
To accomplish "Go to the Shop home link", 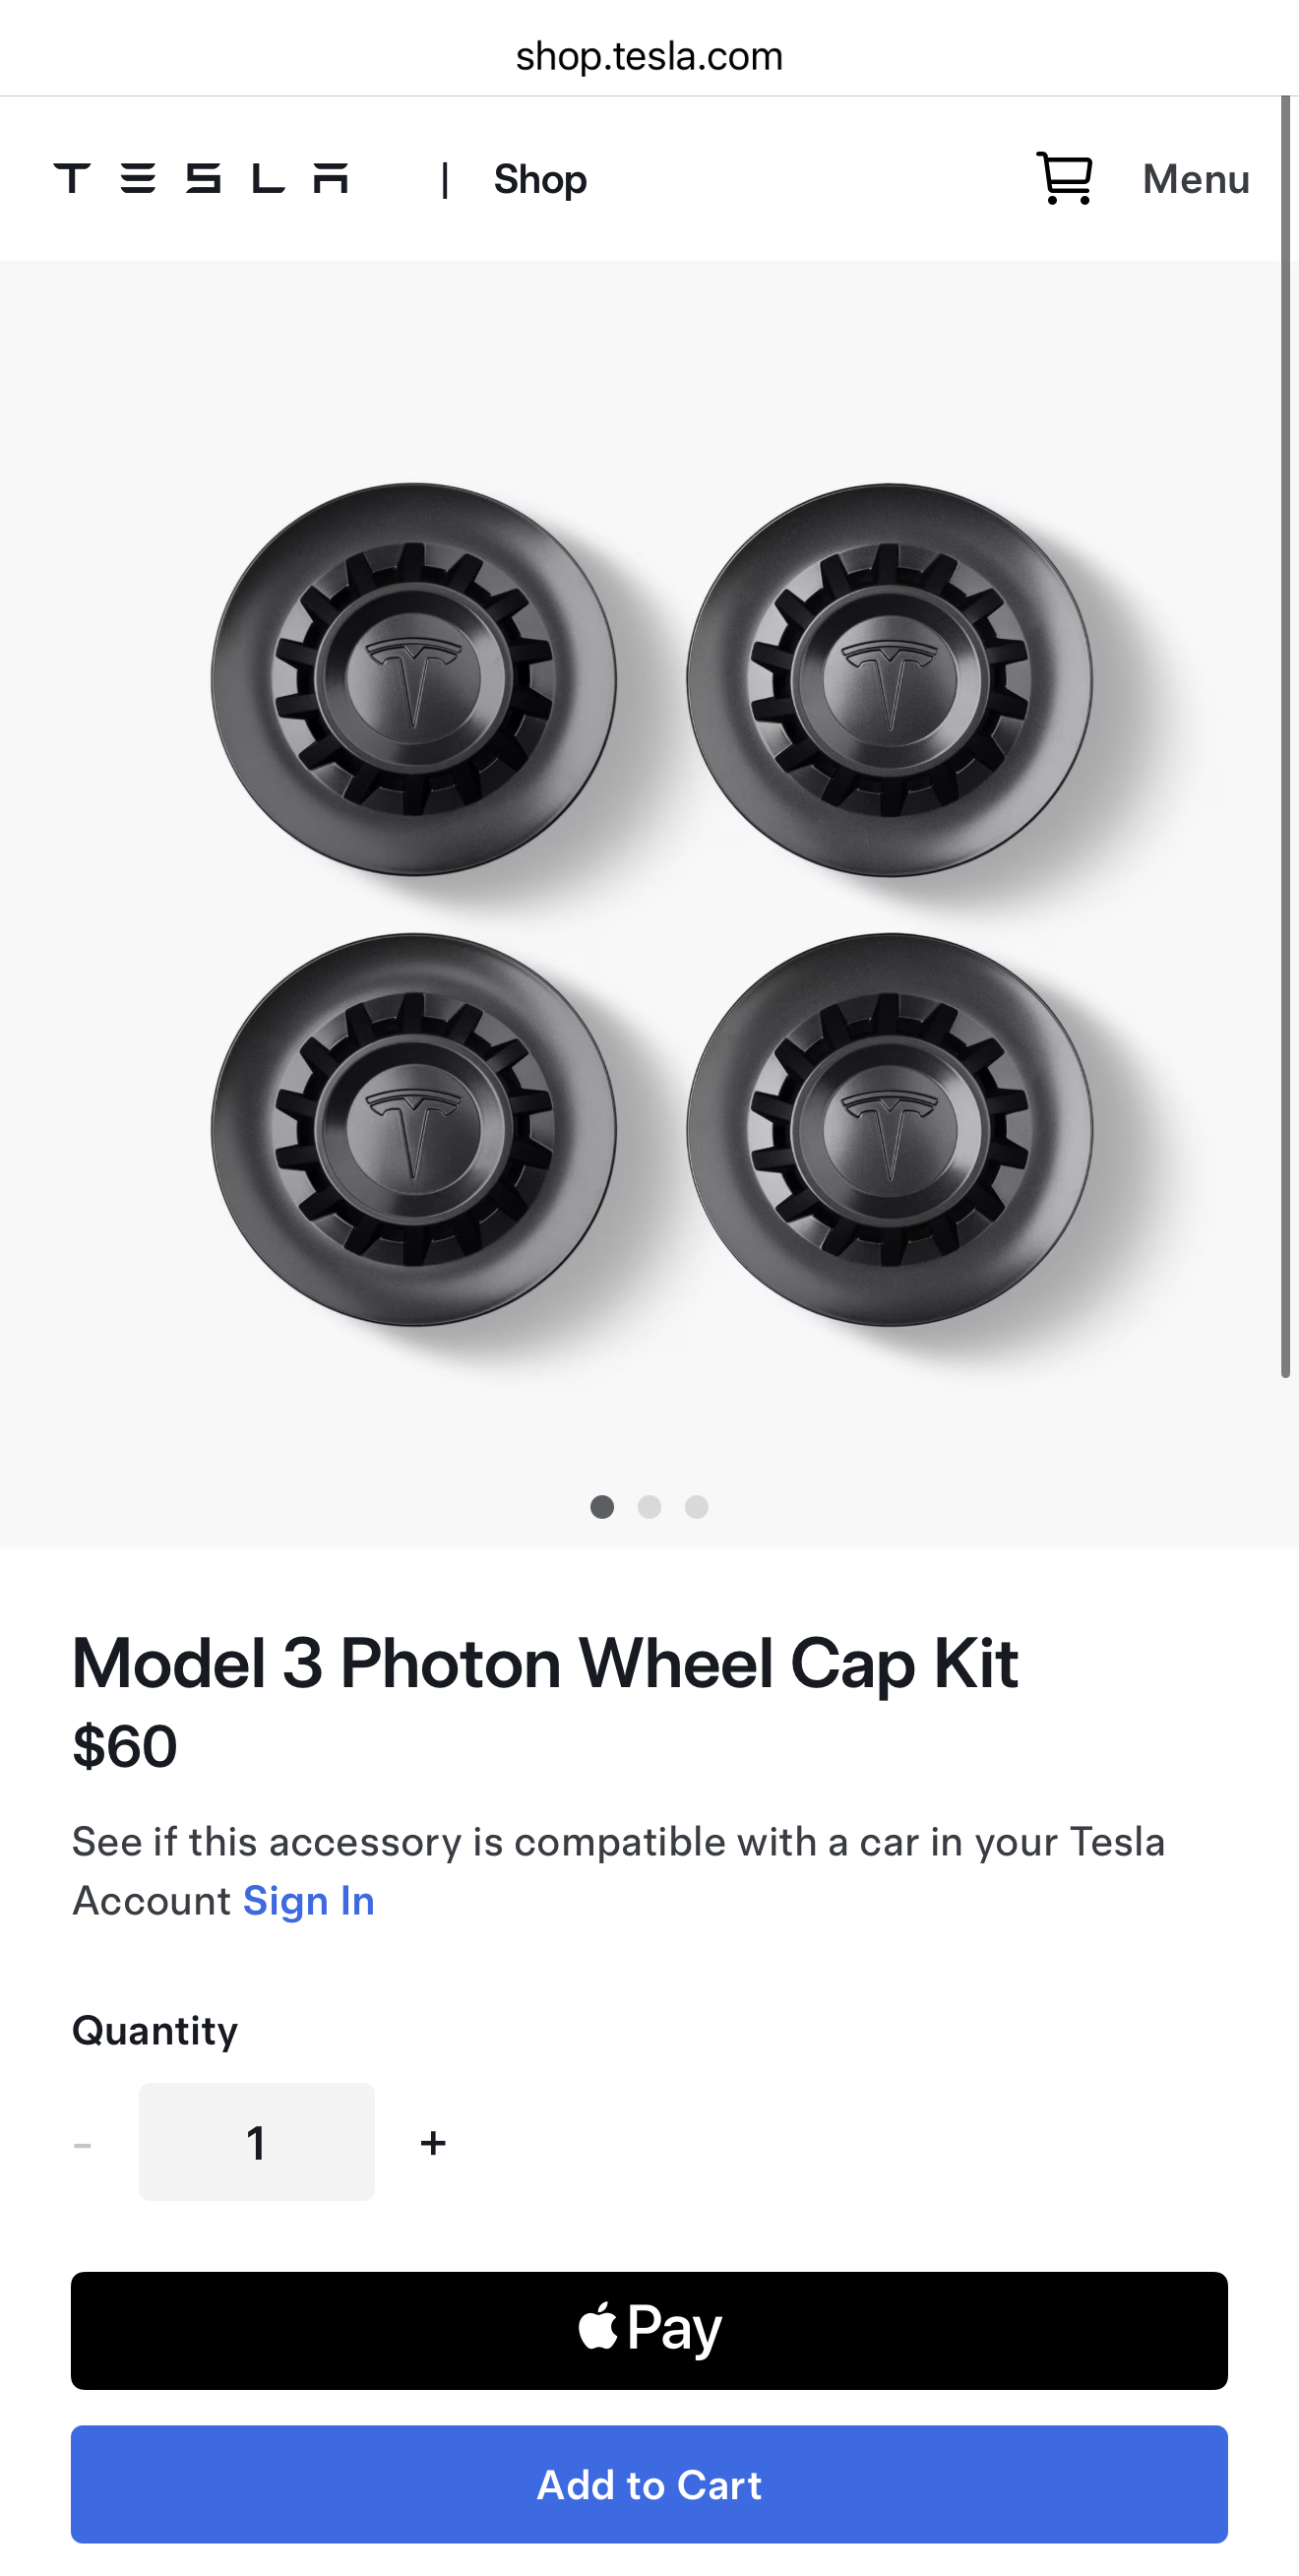I will tap(540, 180).
